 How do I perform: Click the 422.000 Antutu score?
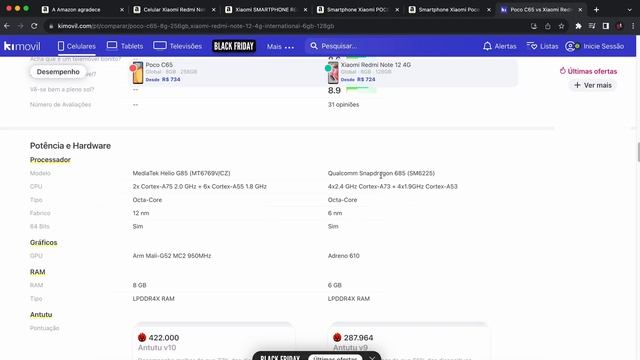pyautogui.click(x=164, y=338)
